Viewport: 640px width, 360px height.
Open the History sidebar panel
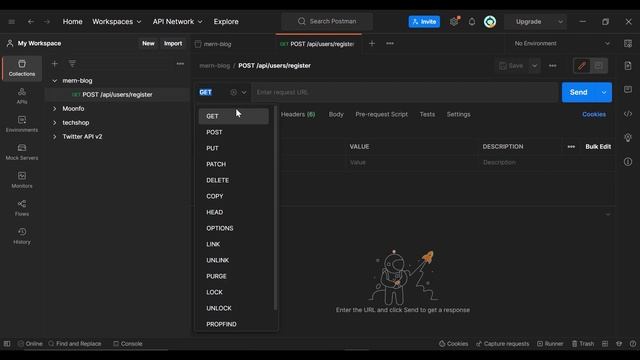click(22, 236)
